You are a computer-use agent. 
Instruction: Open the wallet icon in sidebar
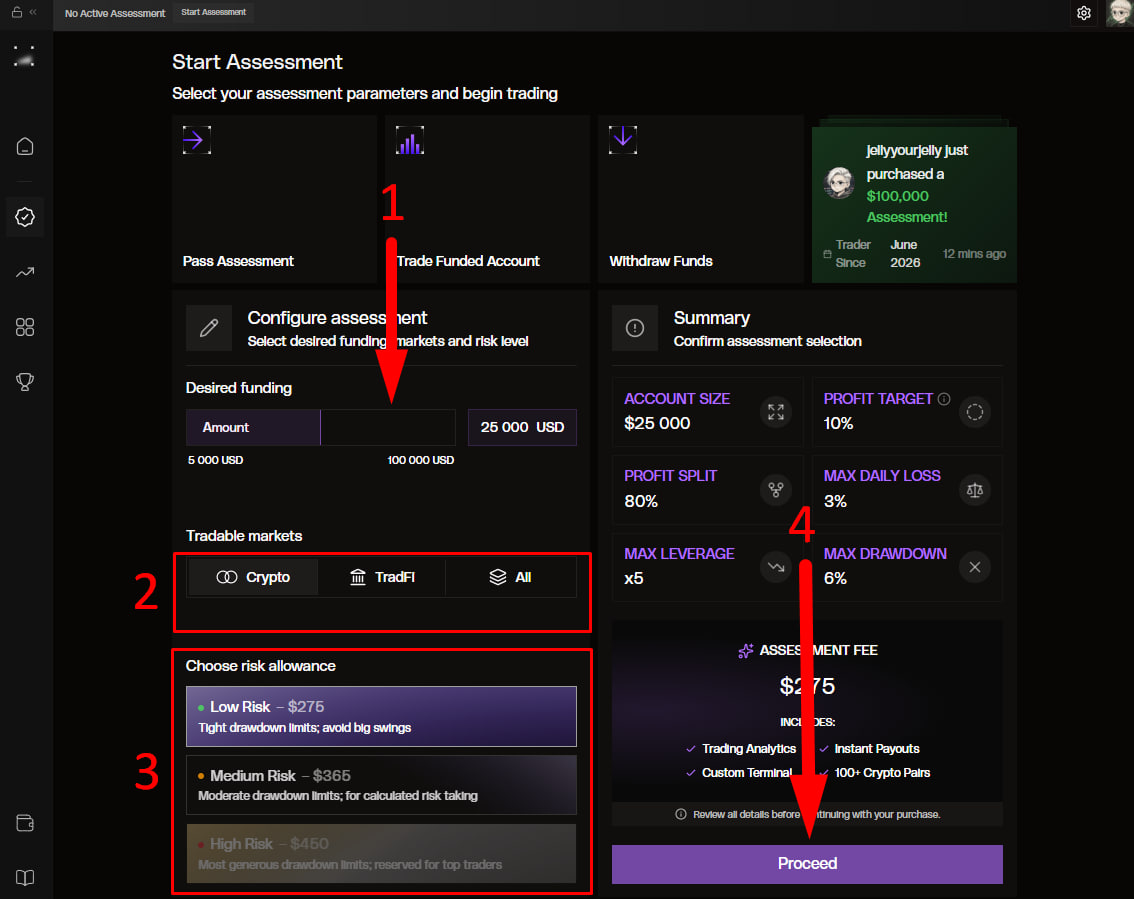coord(25,823)
